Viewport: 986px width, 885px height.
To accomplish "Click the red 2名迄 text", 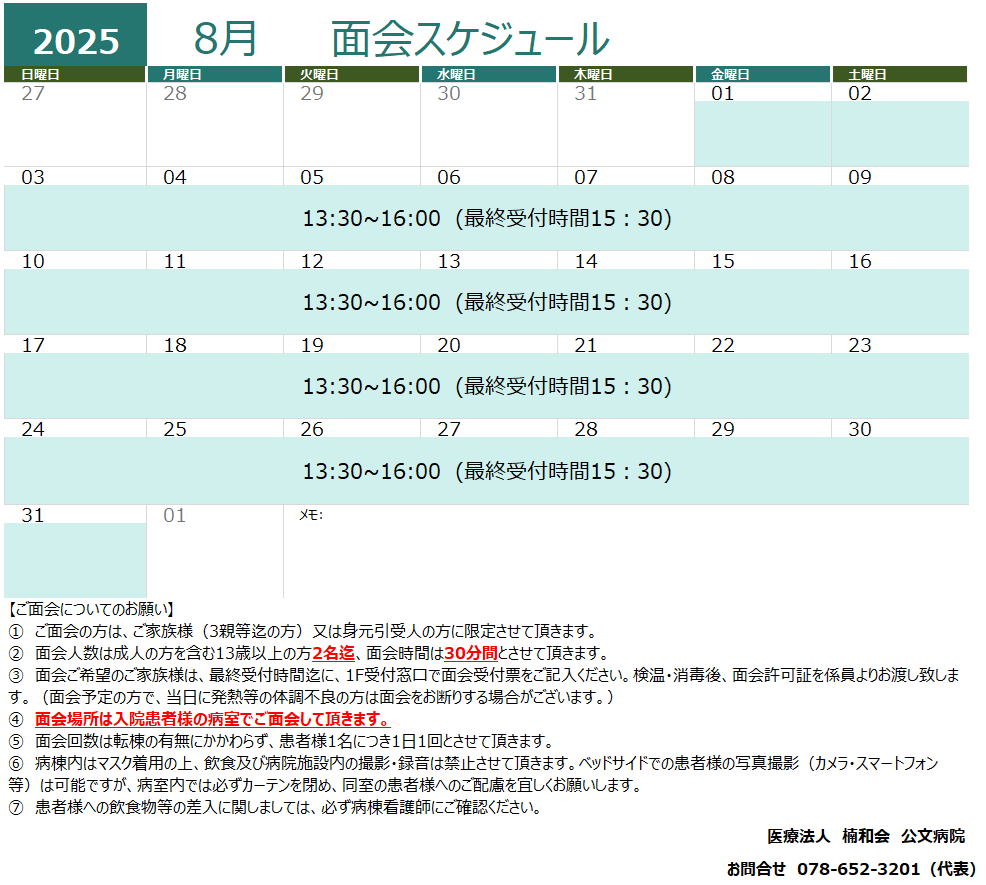I will point(333,653).
